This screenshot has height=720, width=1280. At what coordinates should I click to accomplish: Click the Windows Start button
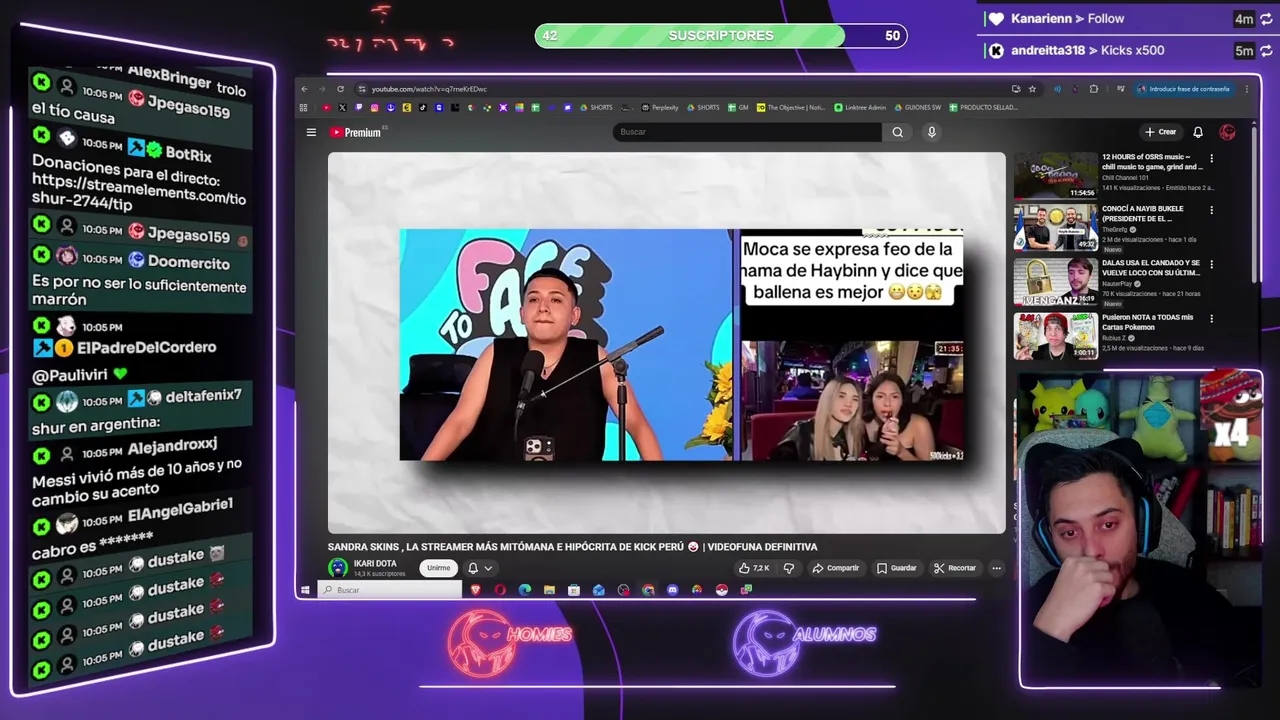(x=305, y=590)
